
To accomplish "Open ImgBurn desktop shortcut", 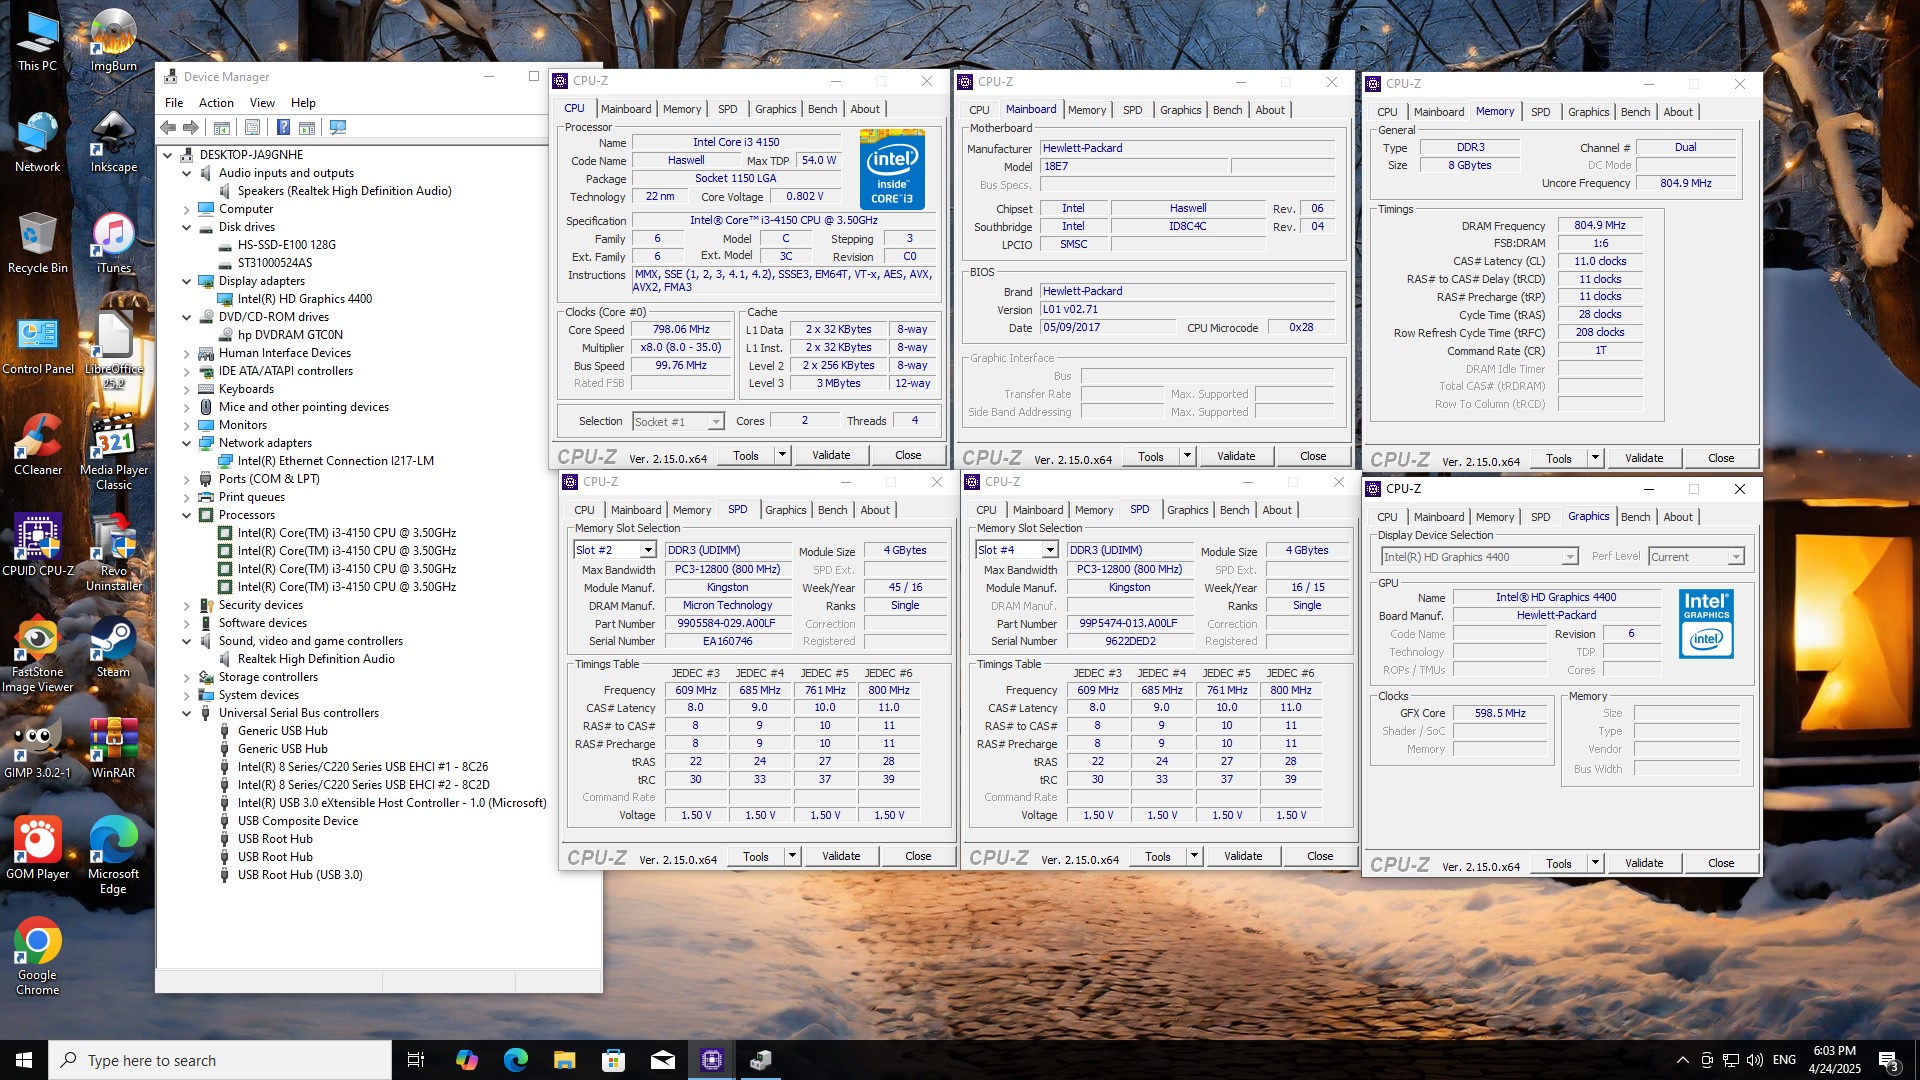I will (x=113, y=41).
